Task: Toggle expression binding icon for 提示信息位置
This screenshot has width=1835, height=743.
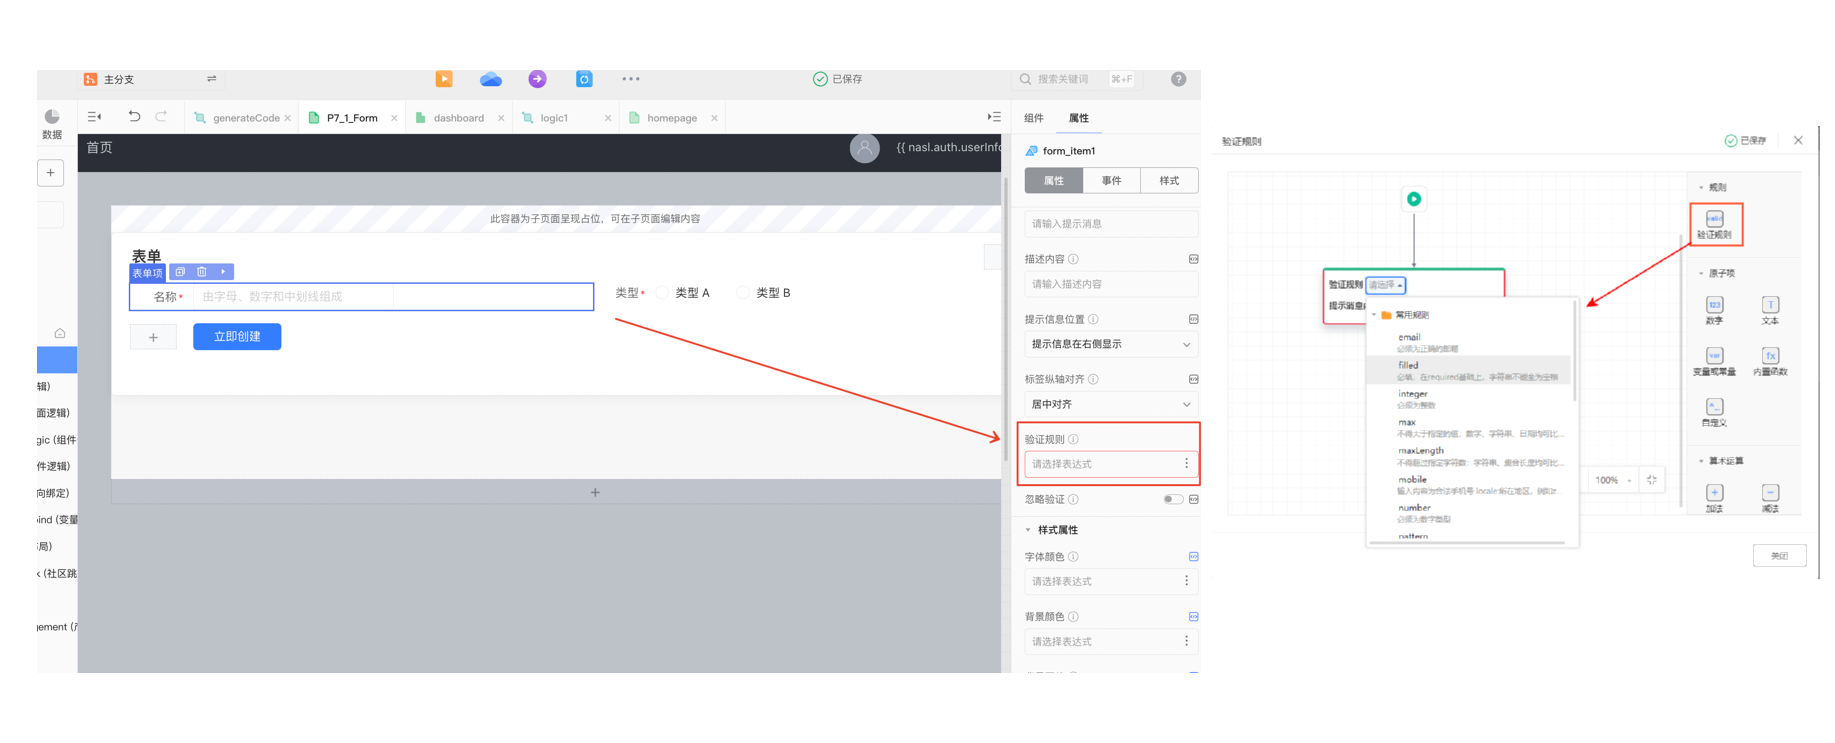Action: point(1193,319)
